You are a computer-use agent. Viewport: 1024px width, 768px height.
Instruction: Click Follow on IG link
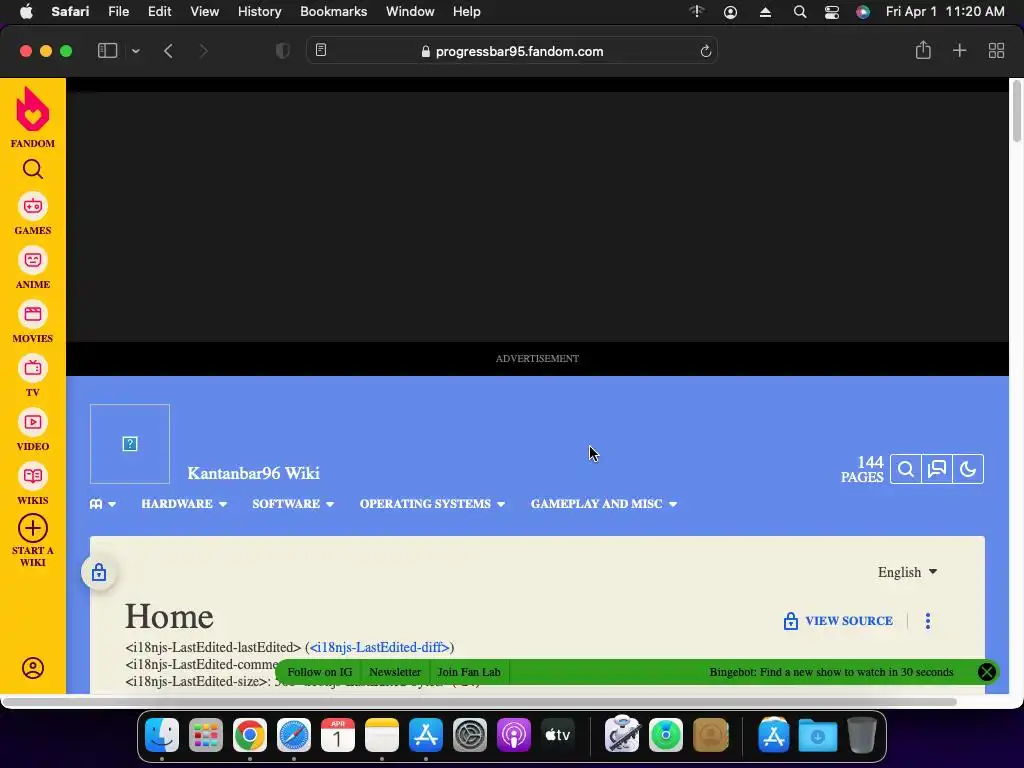click(319, 672)
